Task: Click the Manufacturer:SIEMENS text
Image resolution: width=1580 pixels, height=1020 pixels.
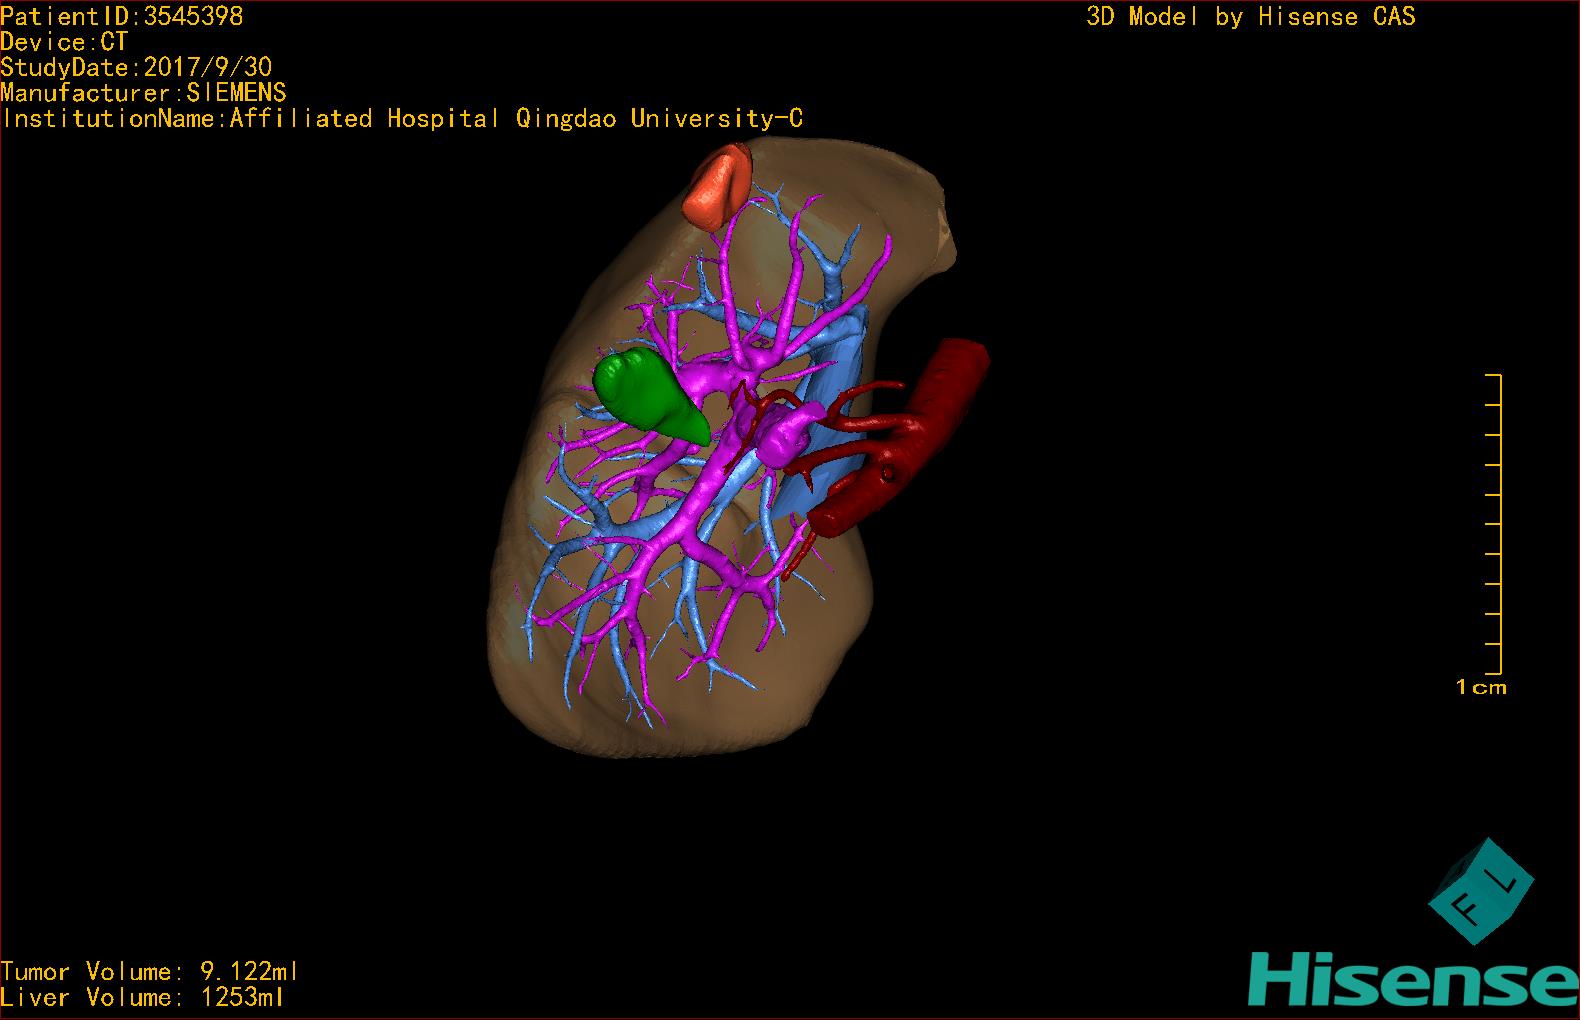Action: click(143, 93)
